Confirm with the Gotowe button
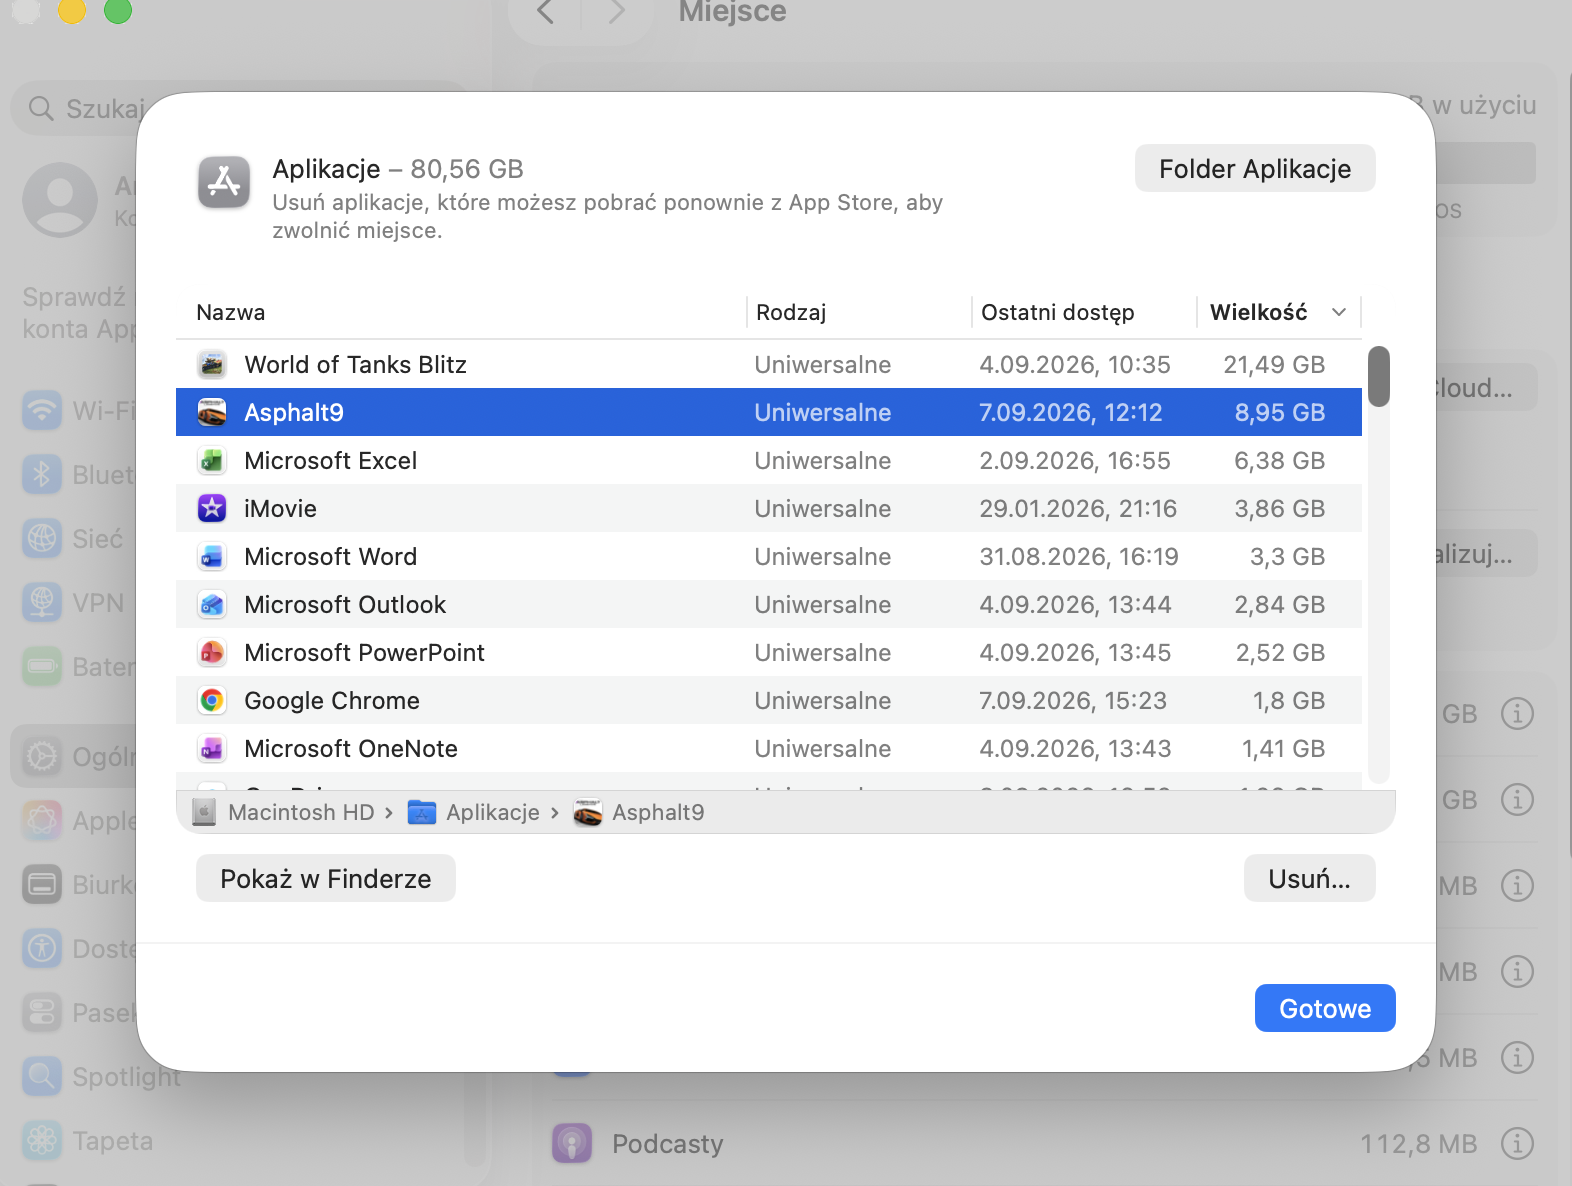The height and width of the screenshot is (1186, 1572). click(1325, 1008)
